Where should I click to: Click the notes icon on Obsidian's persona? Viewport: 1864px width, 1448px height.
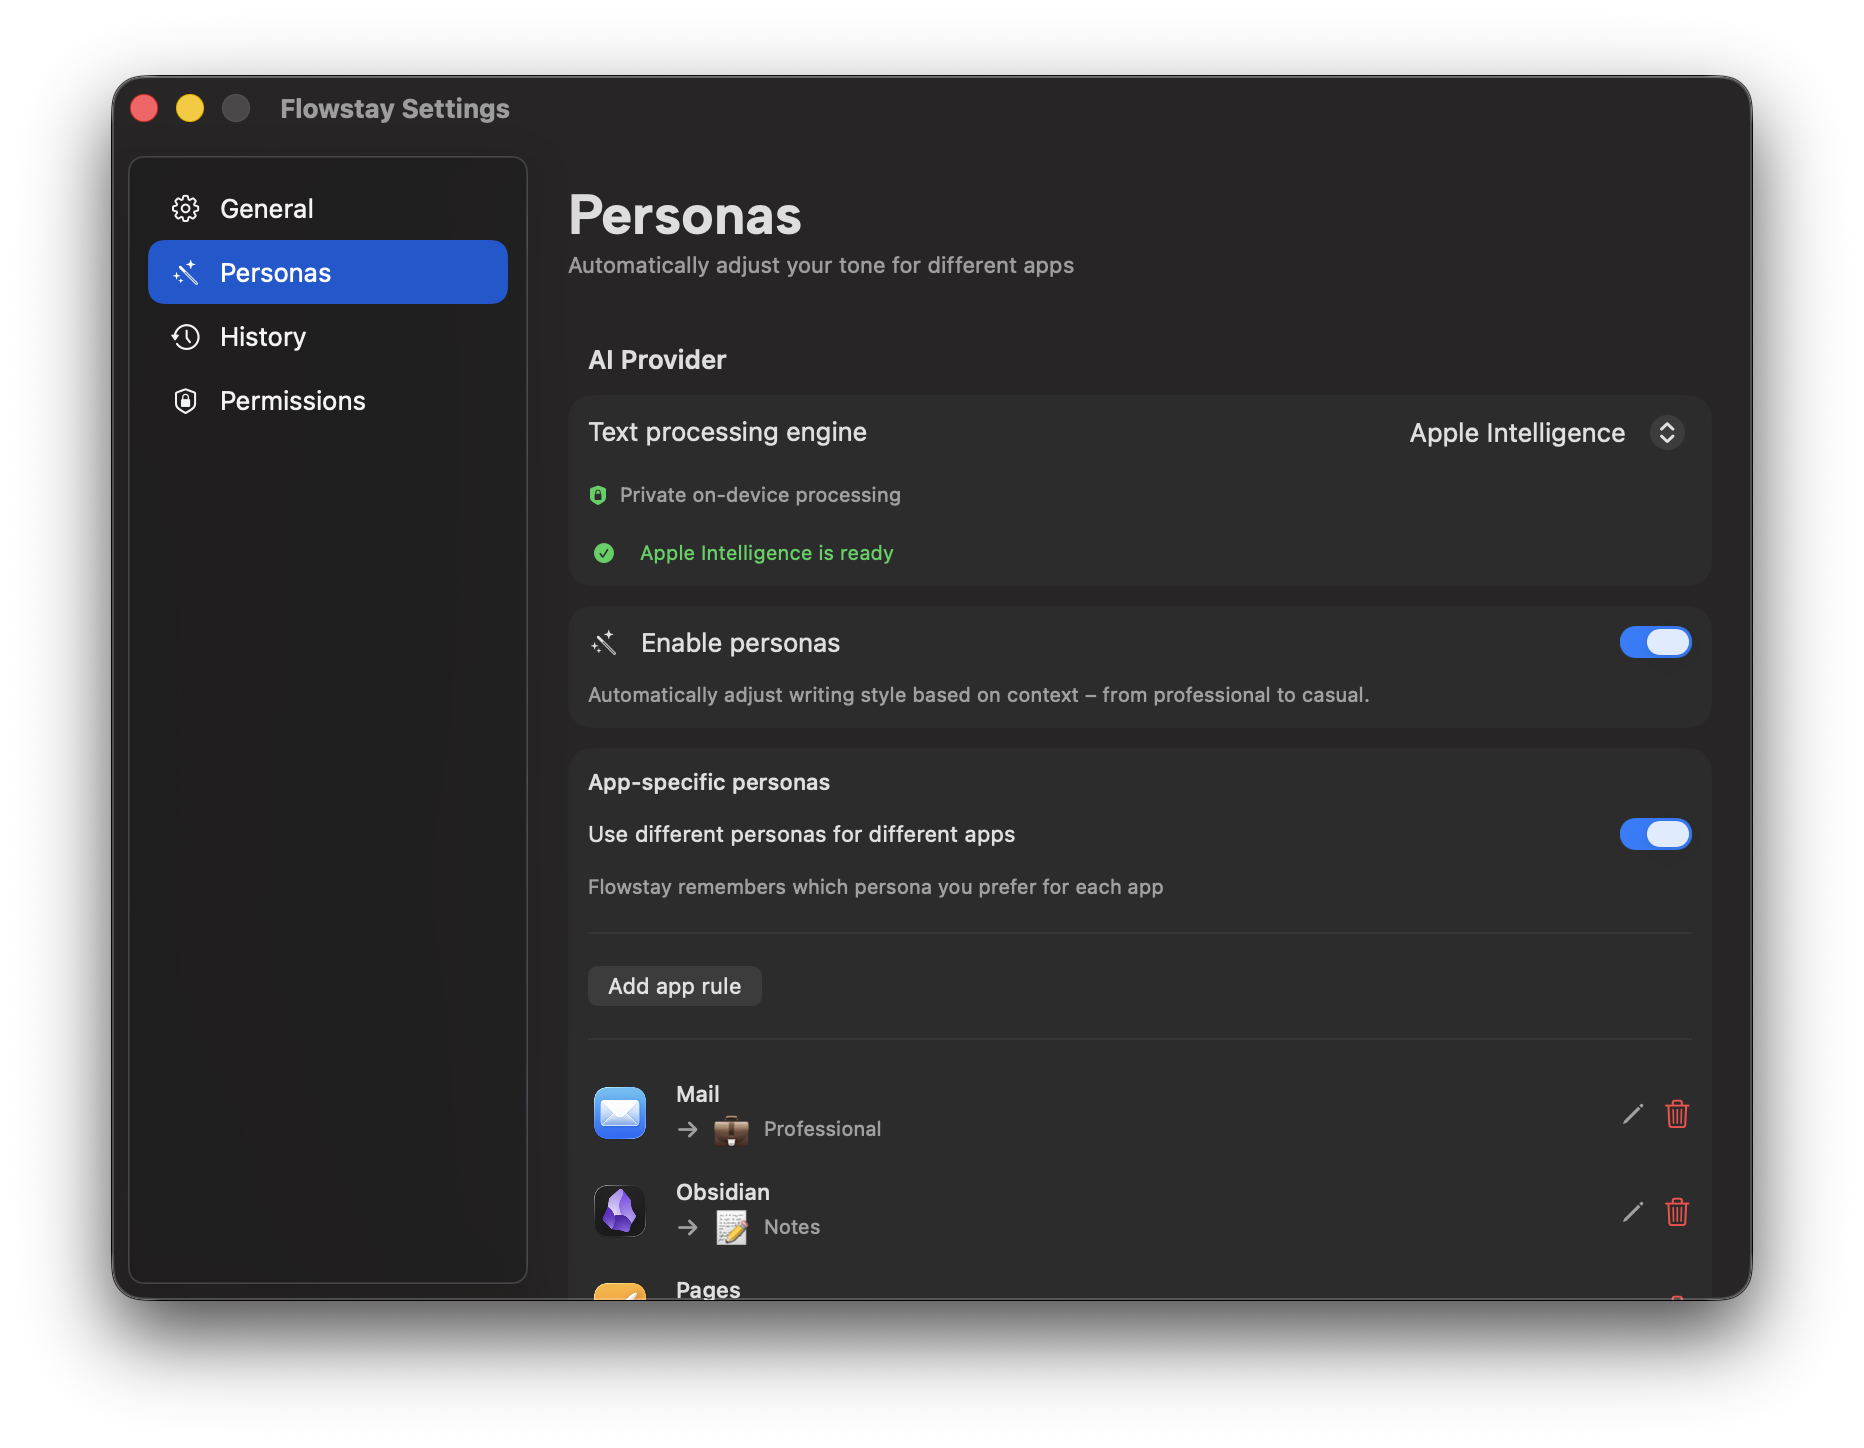tap(733, 1227)
